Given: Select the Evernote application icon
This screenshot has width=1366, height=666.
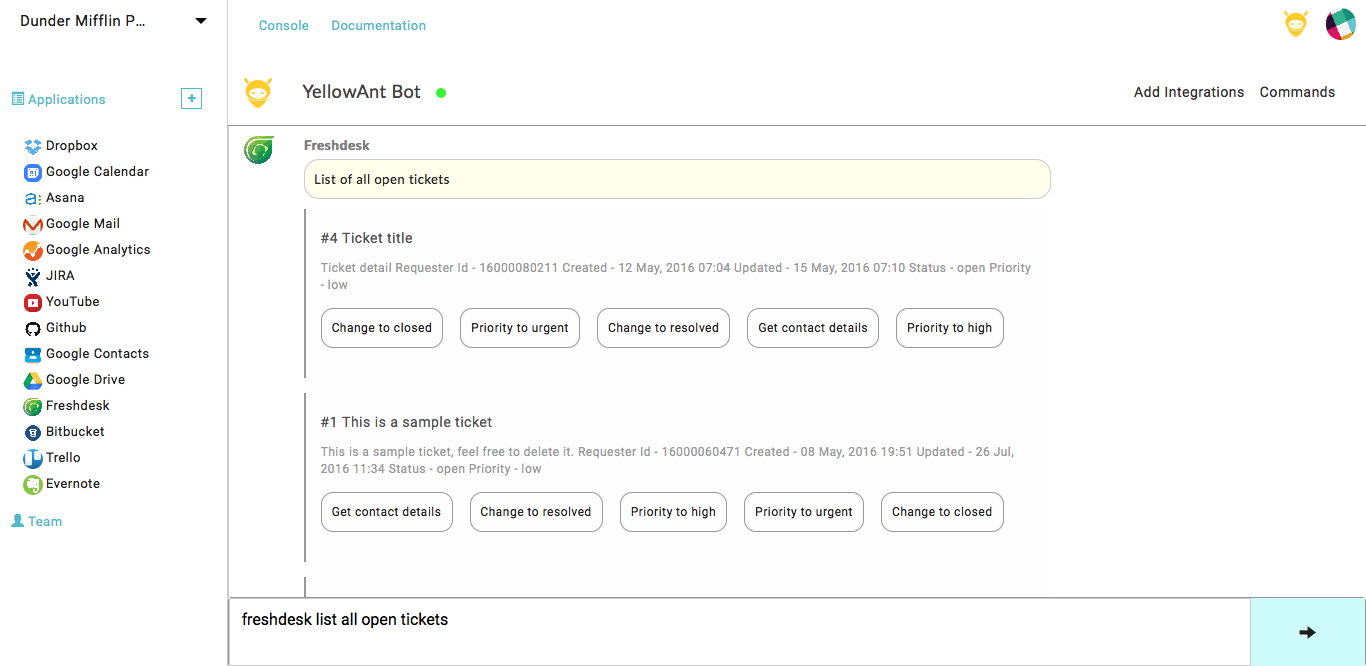Looking at the screenshot, I should point(31,483).
